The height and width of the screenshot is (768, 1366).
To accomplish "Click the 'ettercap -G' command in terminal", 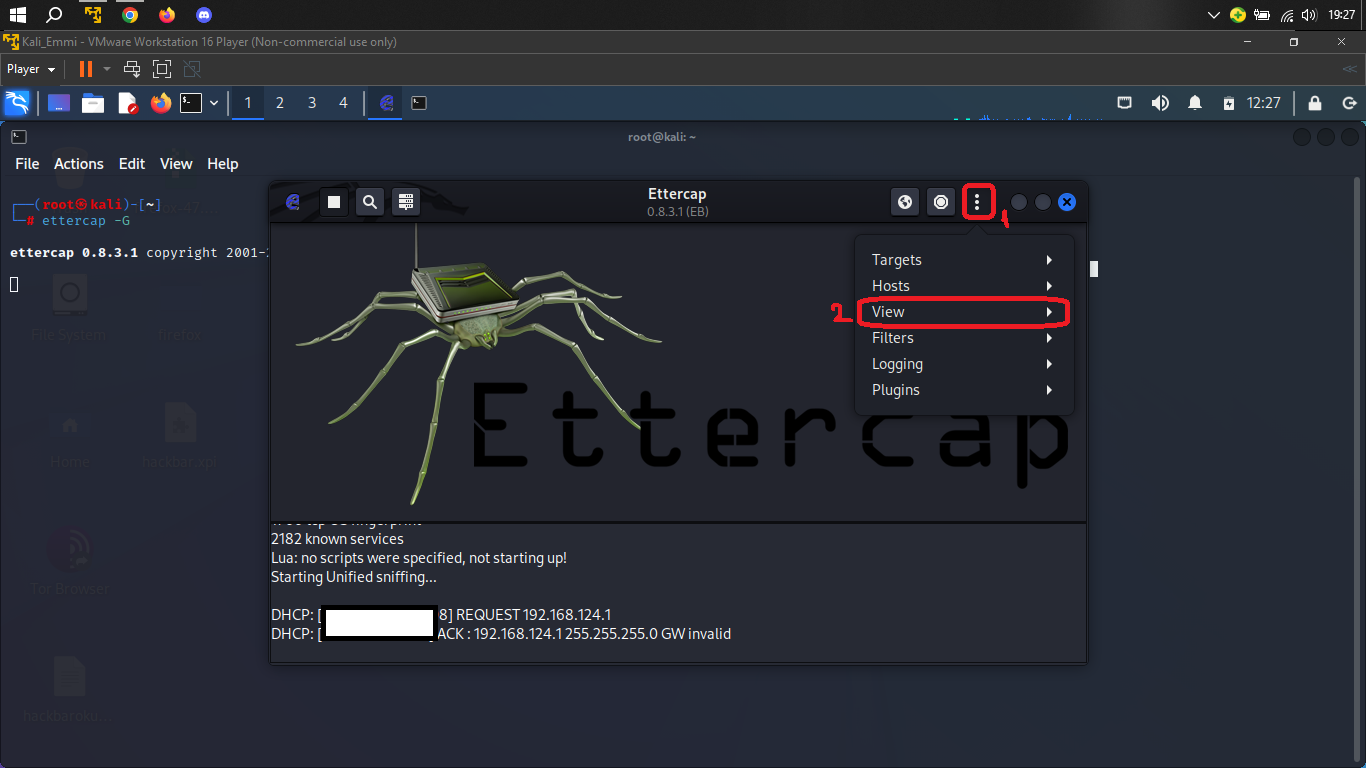I will (x=86, y=221).
